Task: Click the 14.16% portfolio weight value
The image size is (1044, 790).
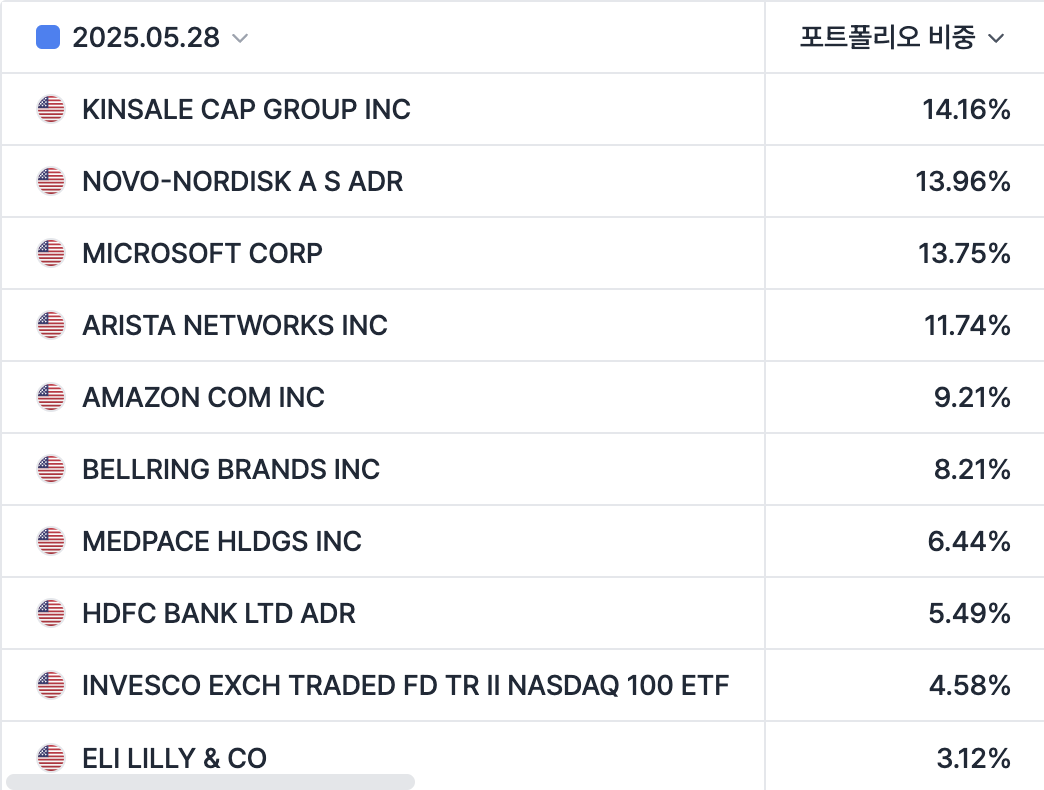Action: (x=966, y=109)
